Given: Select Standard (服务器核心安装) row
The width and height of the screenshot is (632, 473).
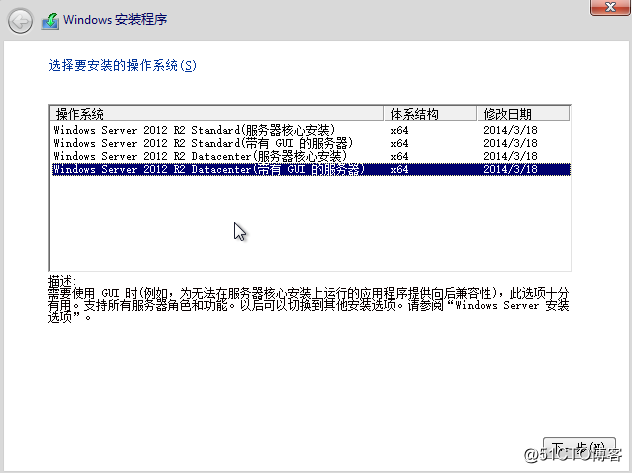Looking at the screenshot, I should (311, 130).
